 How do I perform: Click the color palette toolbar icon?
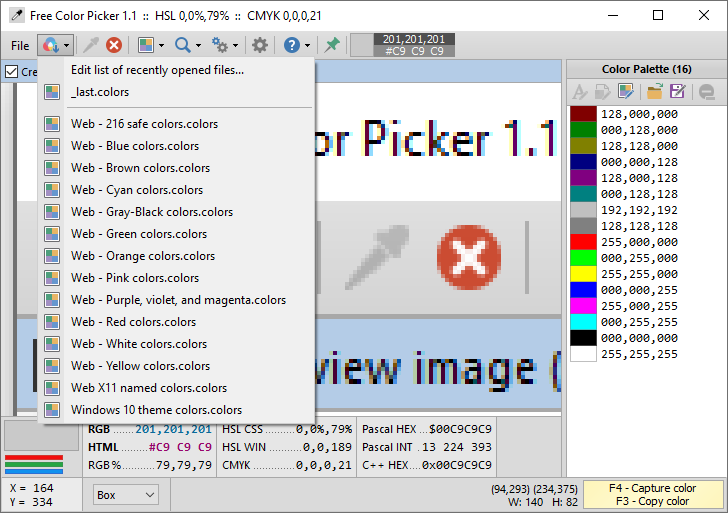coord(146,45)
